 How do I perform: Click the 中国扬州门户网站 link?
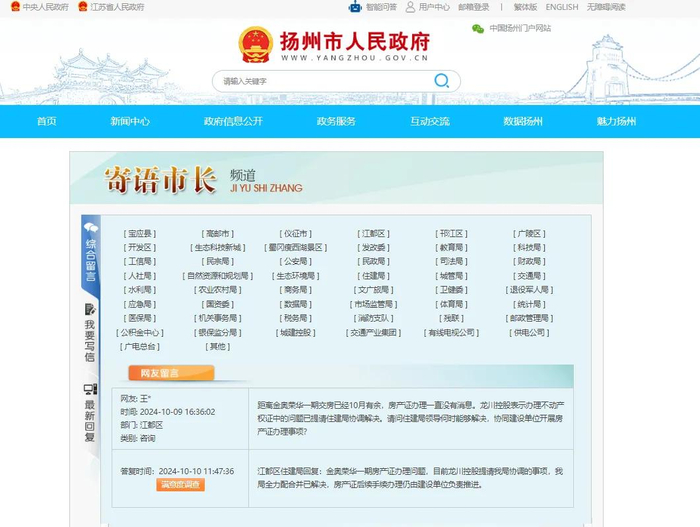click(520, 29)
